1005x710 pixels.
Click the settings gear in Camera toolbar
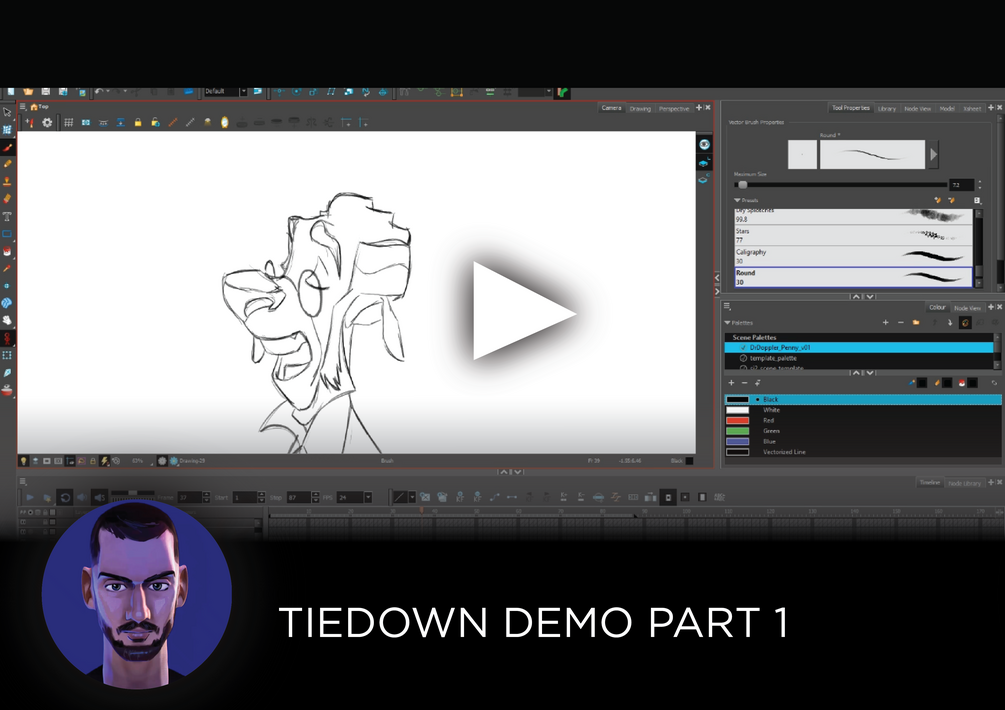click(x=47, y=122)
